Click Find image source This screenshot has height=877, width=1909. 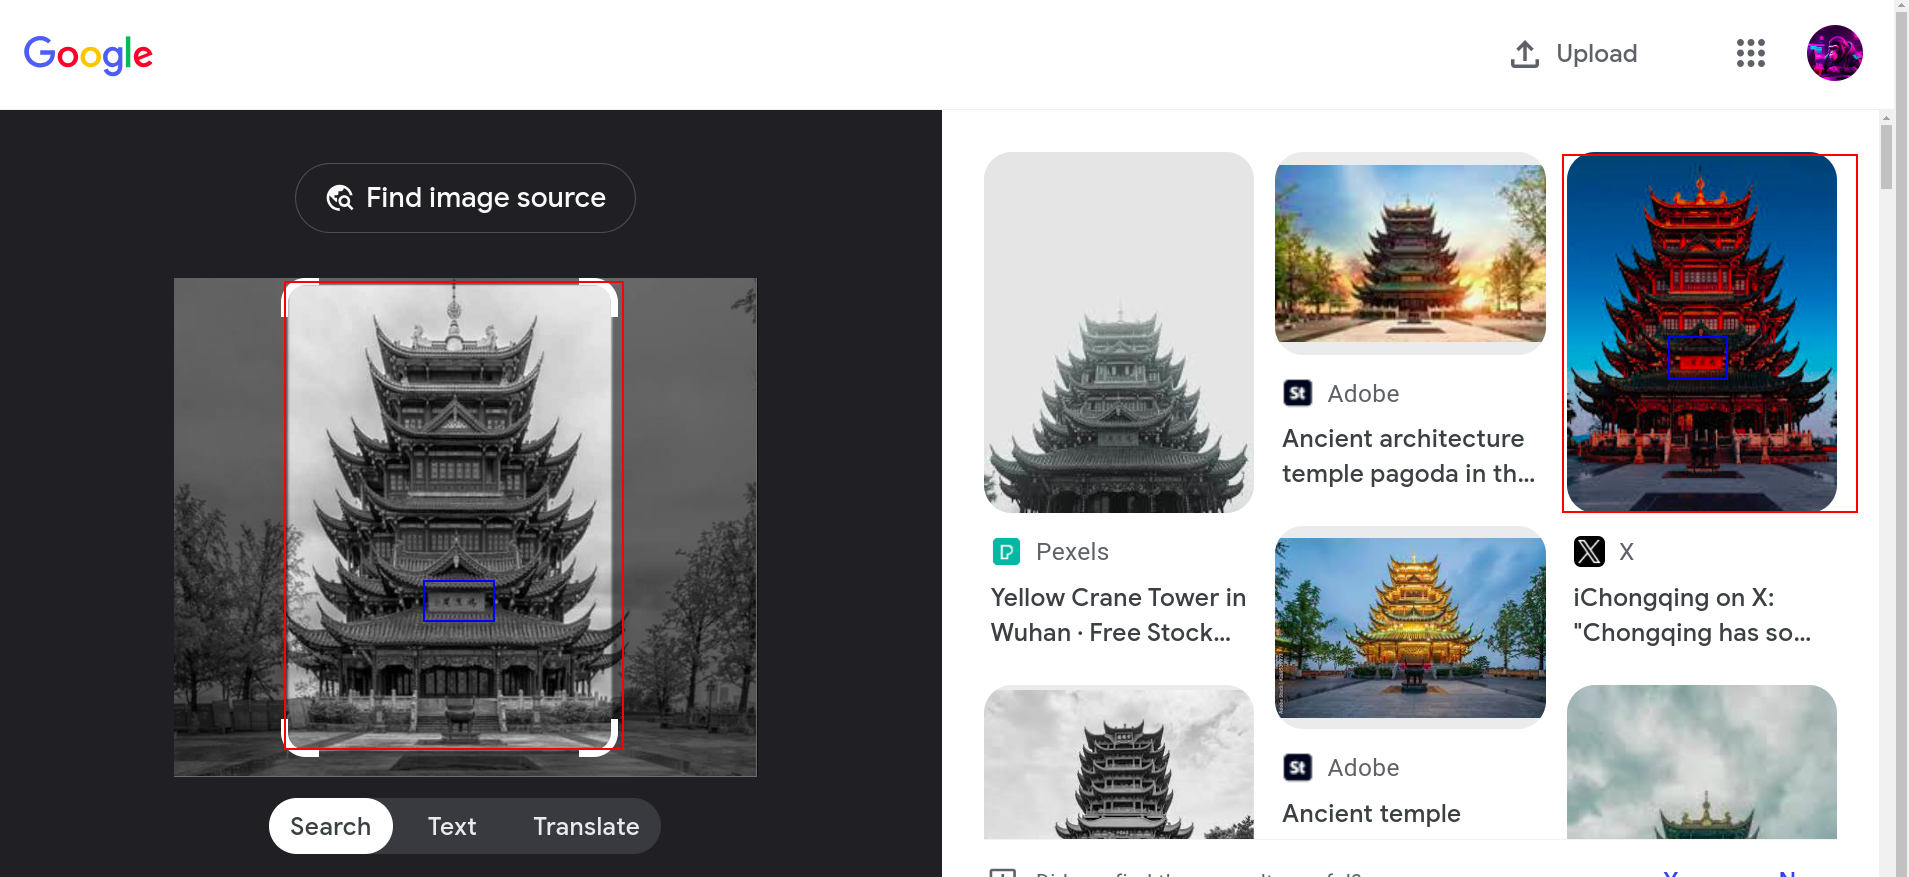(465, 198)
